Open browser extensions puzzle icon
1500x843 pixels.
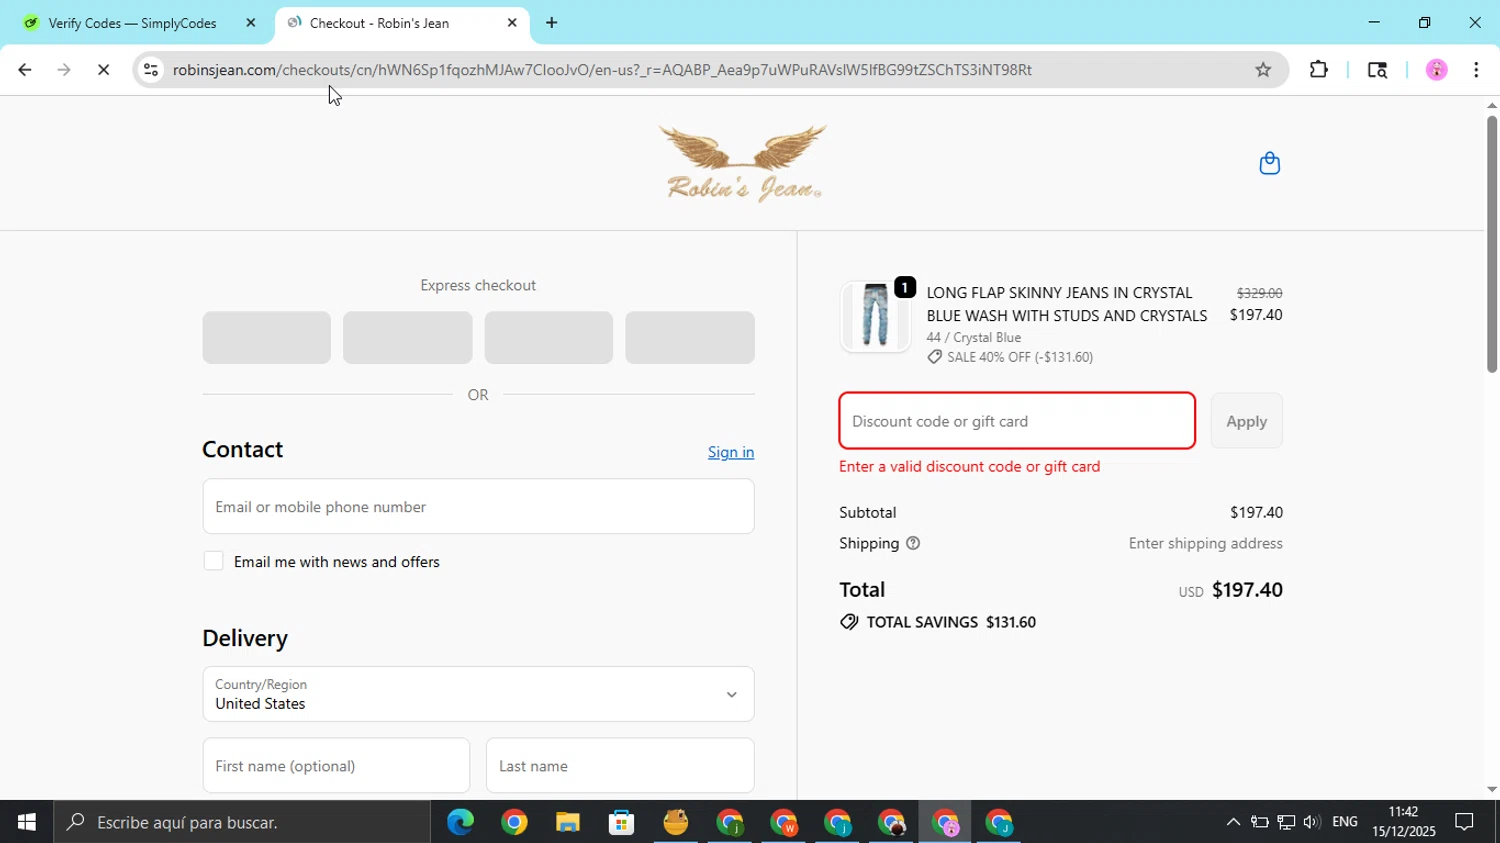pyautogui.click(x=1319, y=70)
